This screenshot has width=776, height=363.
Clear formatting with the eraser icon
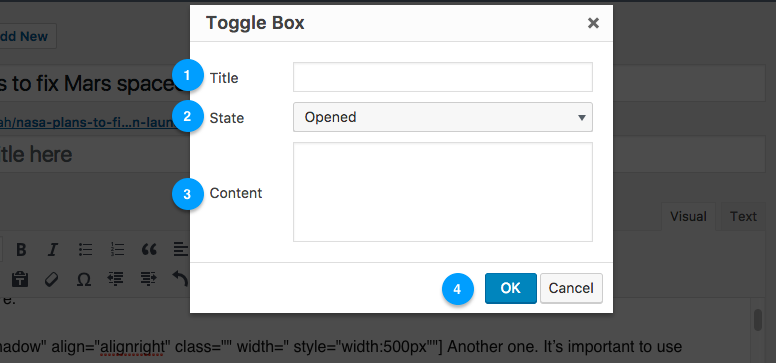coord(51,279)
